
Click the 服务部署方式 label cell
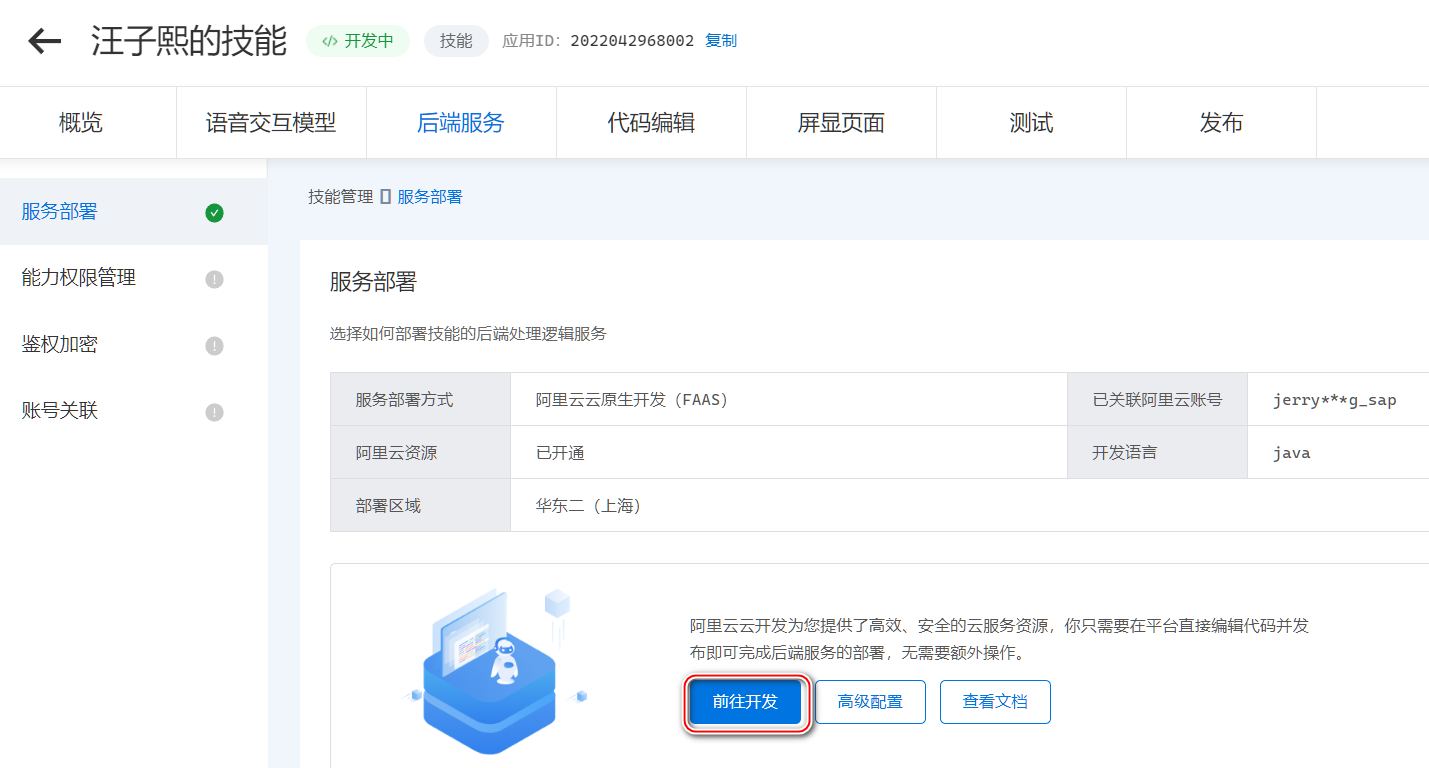[421, 400]
